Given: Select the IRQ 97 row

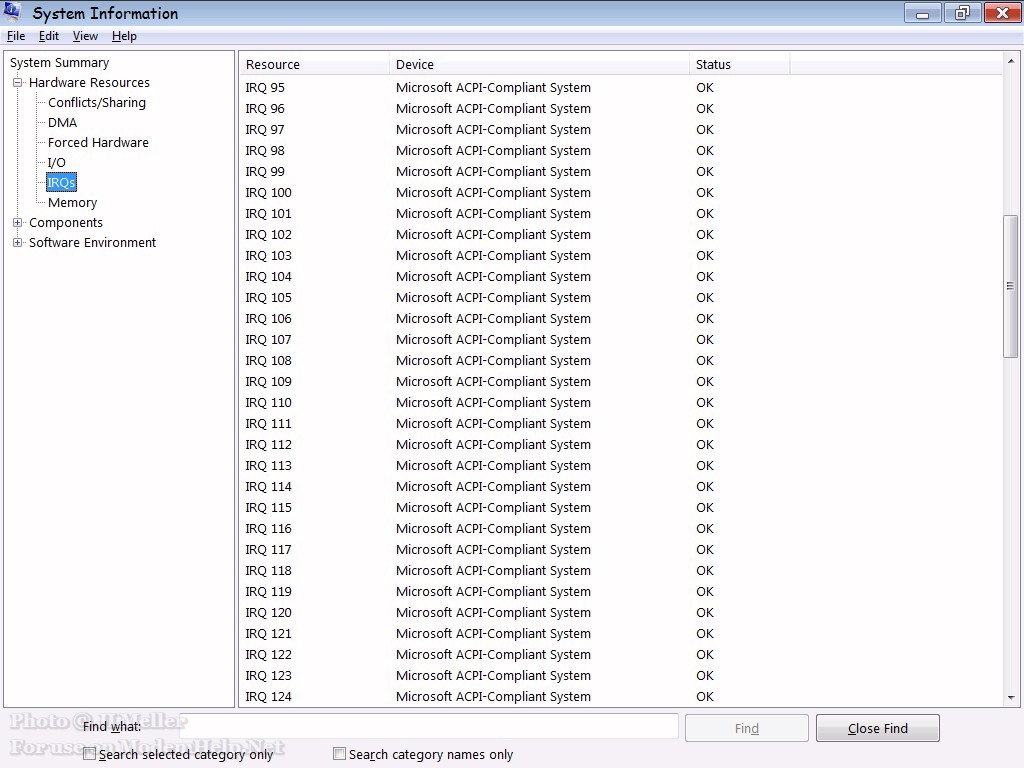Looking at the screenshot, I should pyautogui.click(x=620, y=129).
